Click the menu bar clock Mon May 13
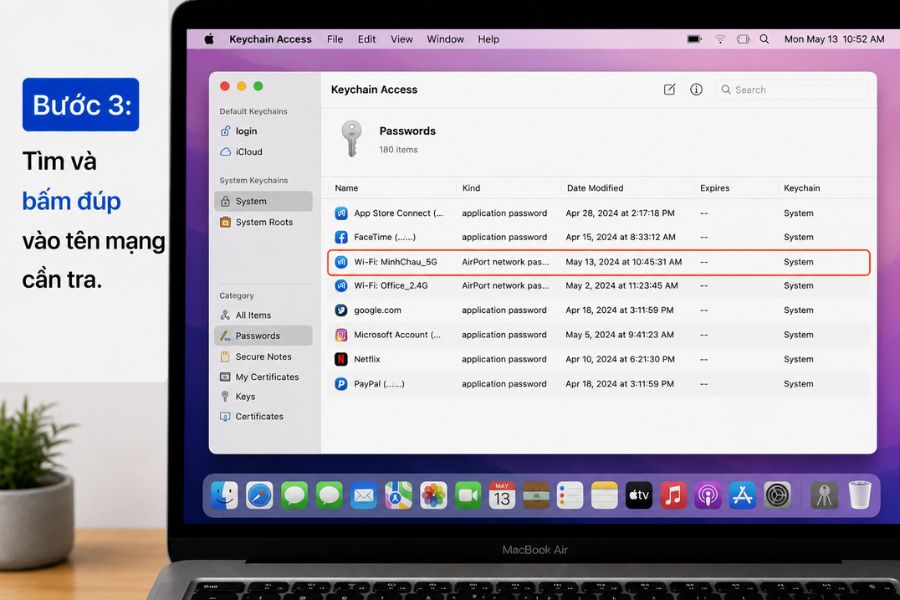 (x=834, y=39)
